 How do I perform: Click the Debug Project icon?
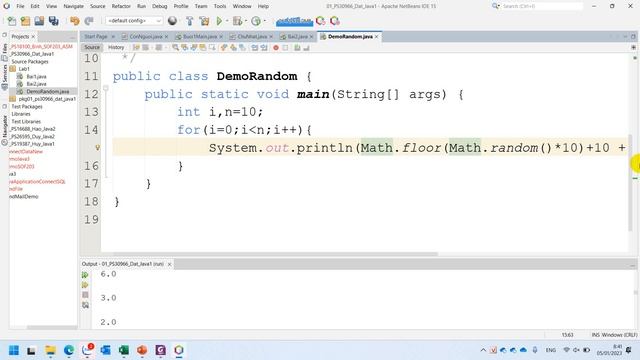tap(237, 21)
